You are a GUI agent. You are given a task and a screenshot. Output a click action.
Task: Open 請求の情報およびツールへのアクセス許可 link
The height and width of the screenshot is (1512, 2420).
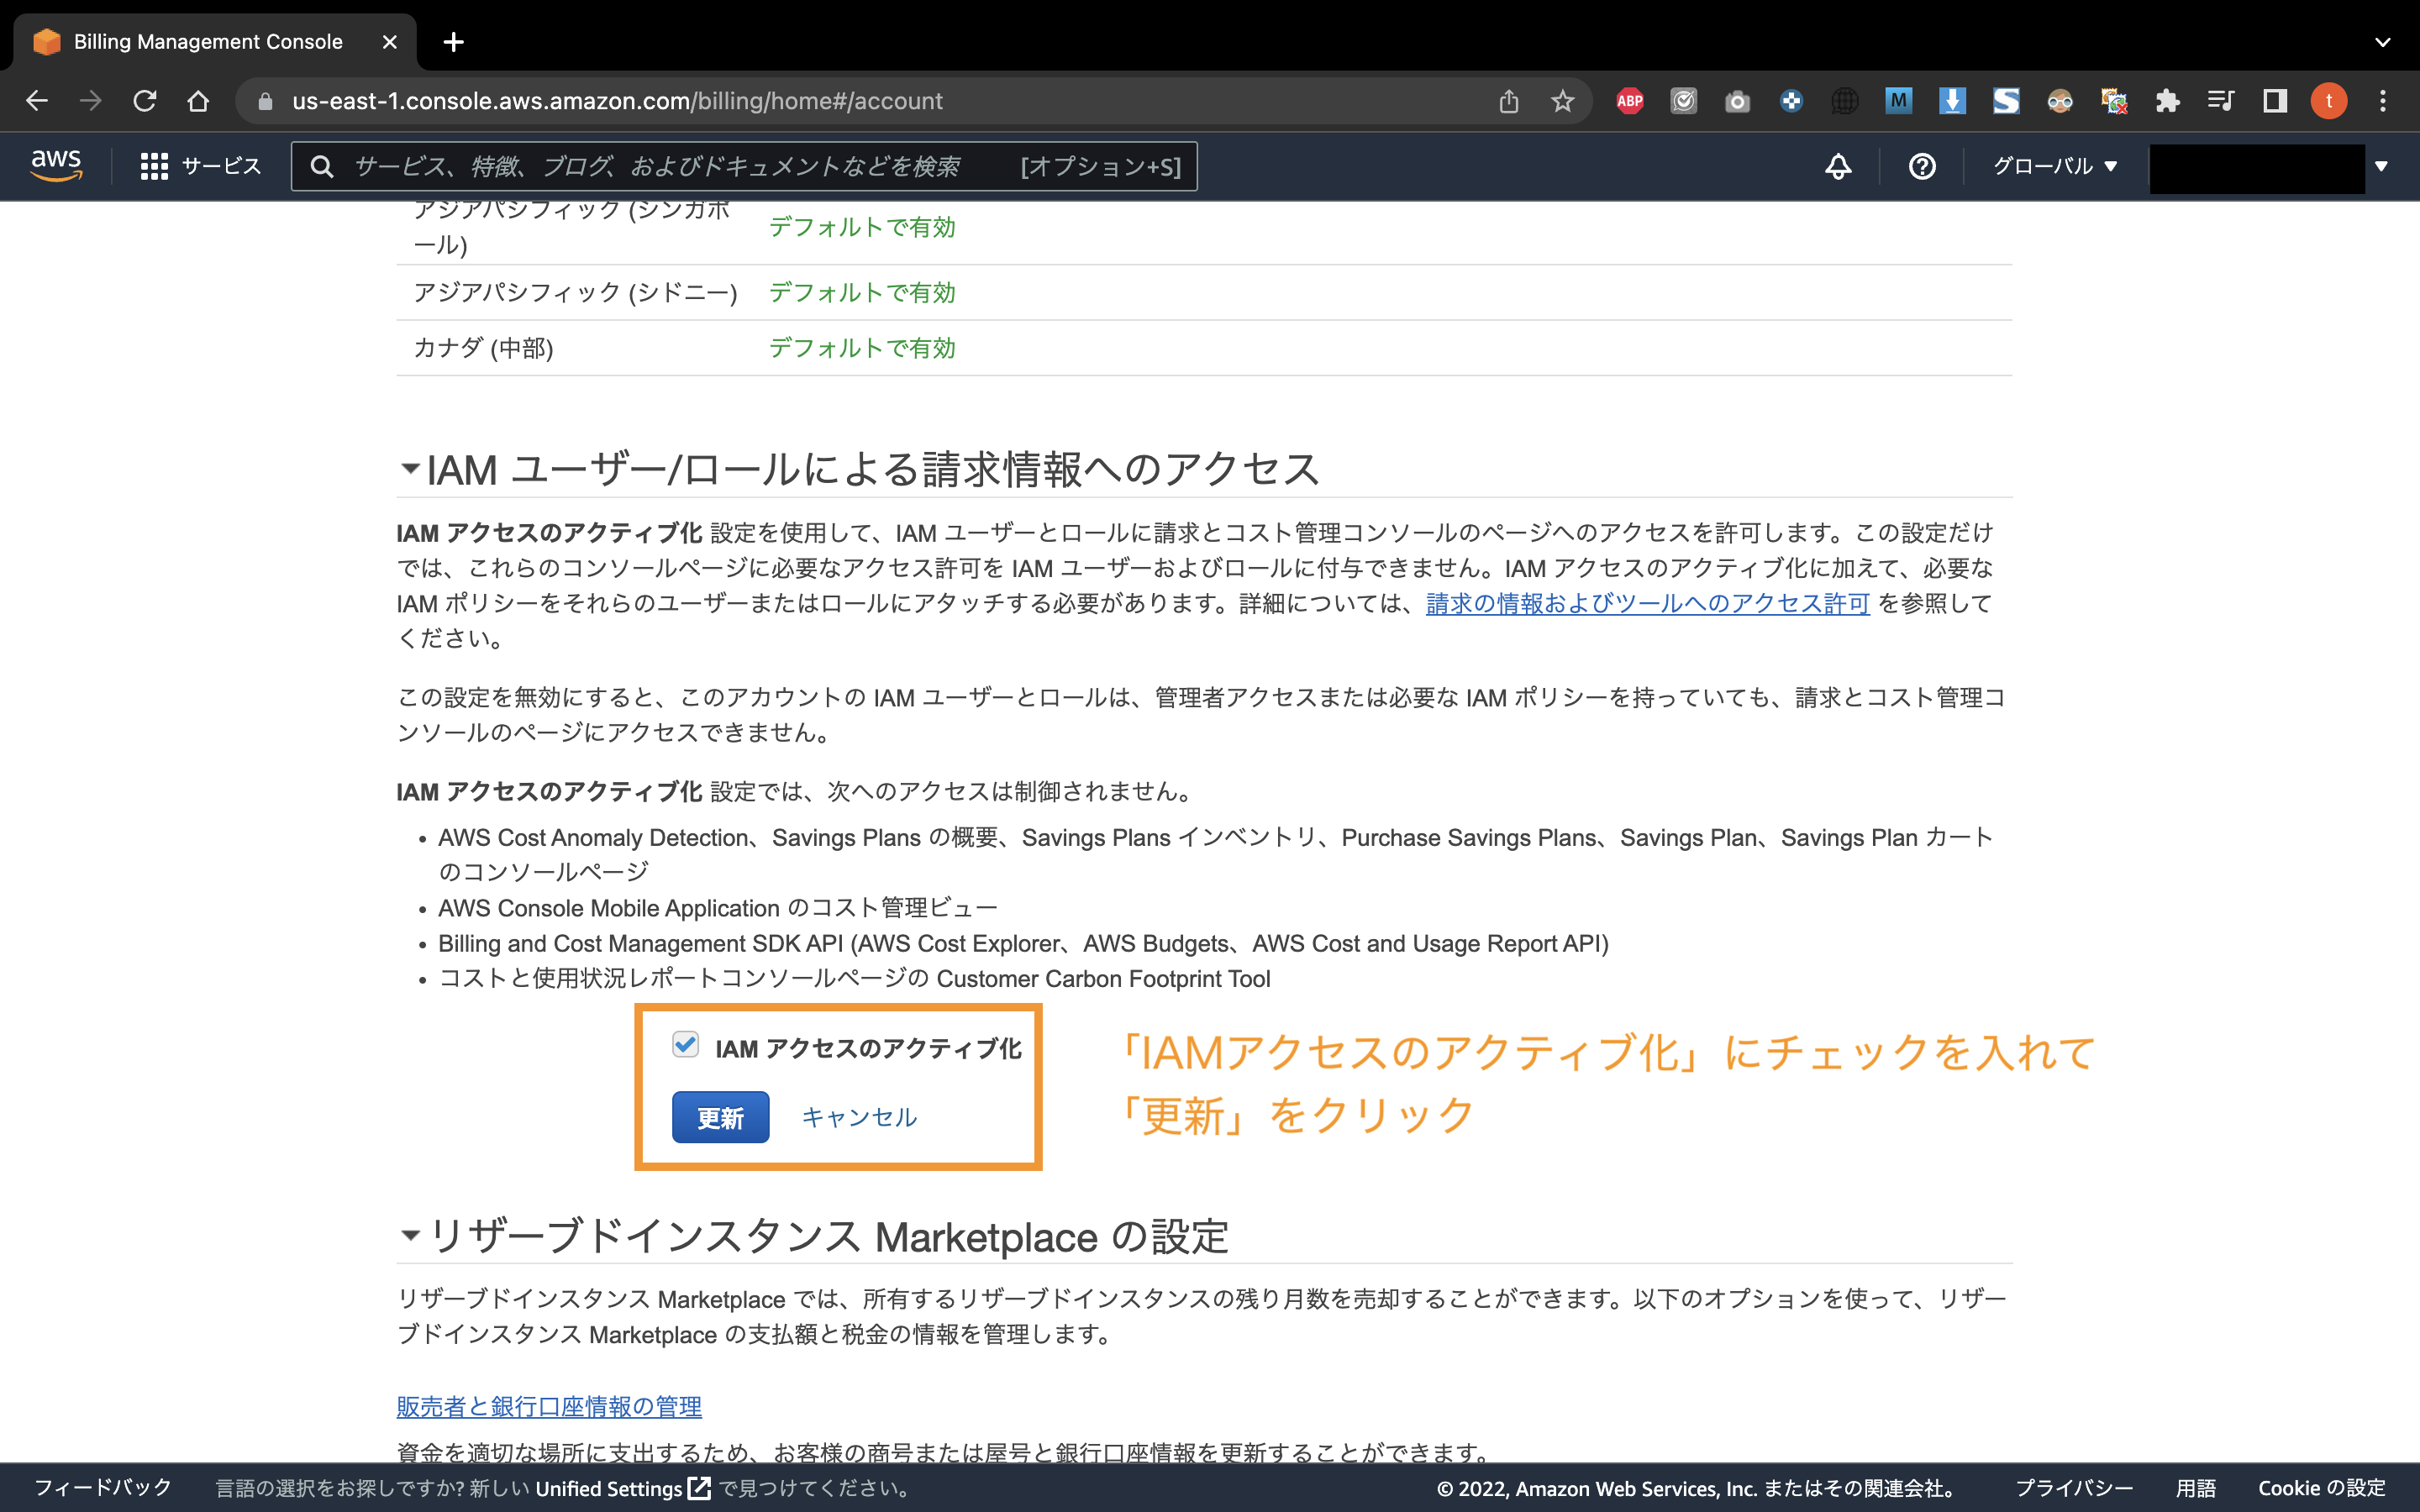click(x=1647, y=603)
